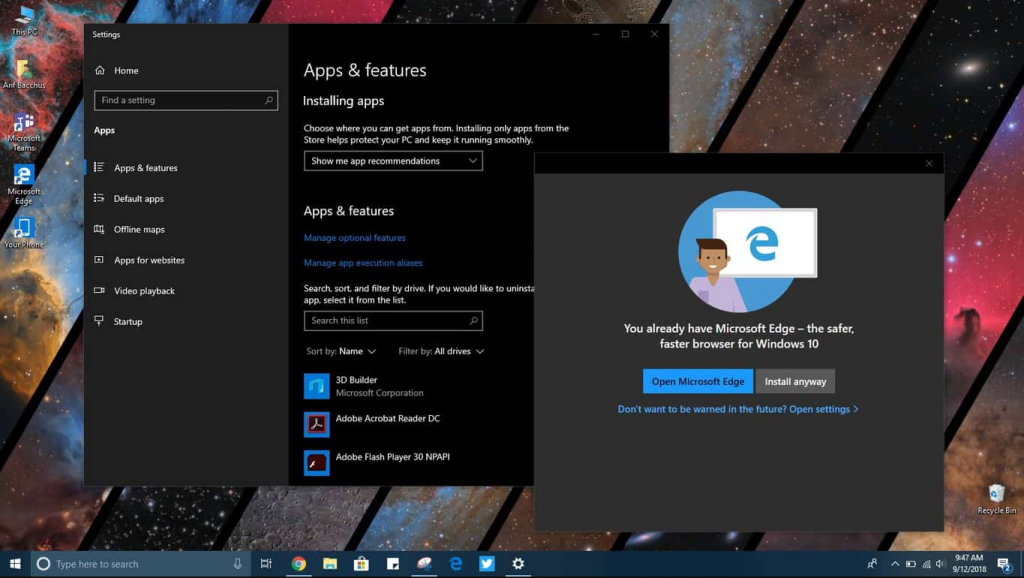Maximize the Settings window

pyautogui.click(x=625, y=34)
